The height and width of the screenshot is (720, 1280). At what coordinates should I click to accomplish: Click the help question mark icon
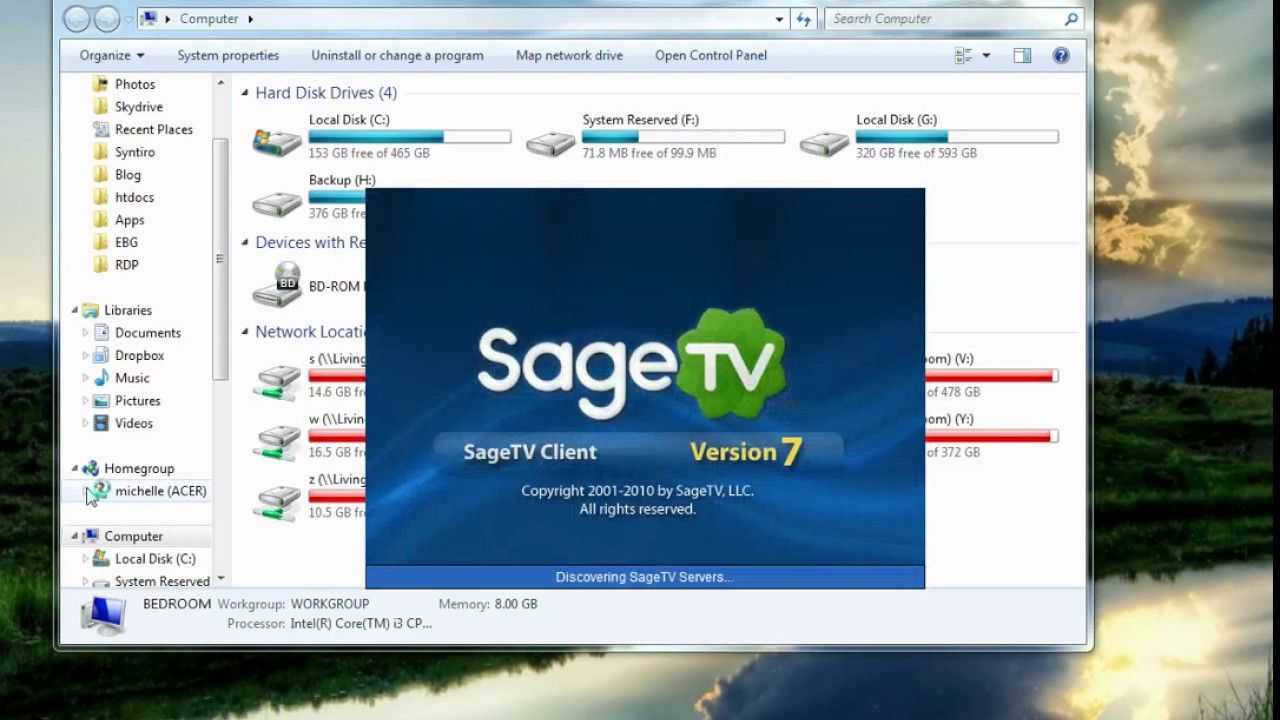click(1061, 56)
